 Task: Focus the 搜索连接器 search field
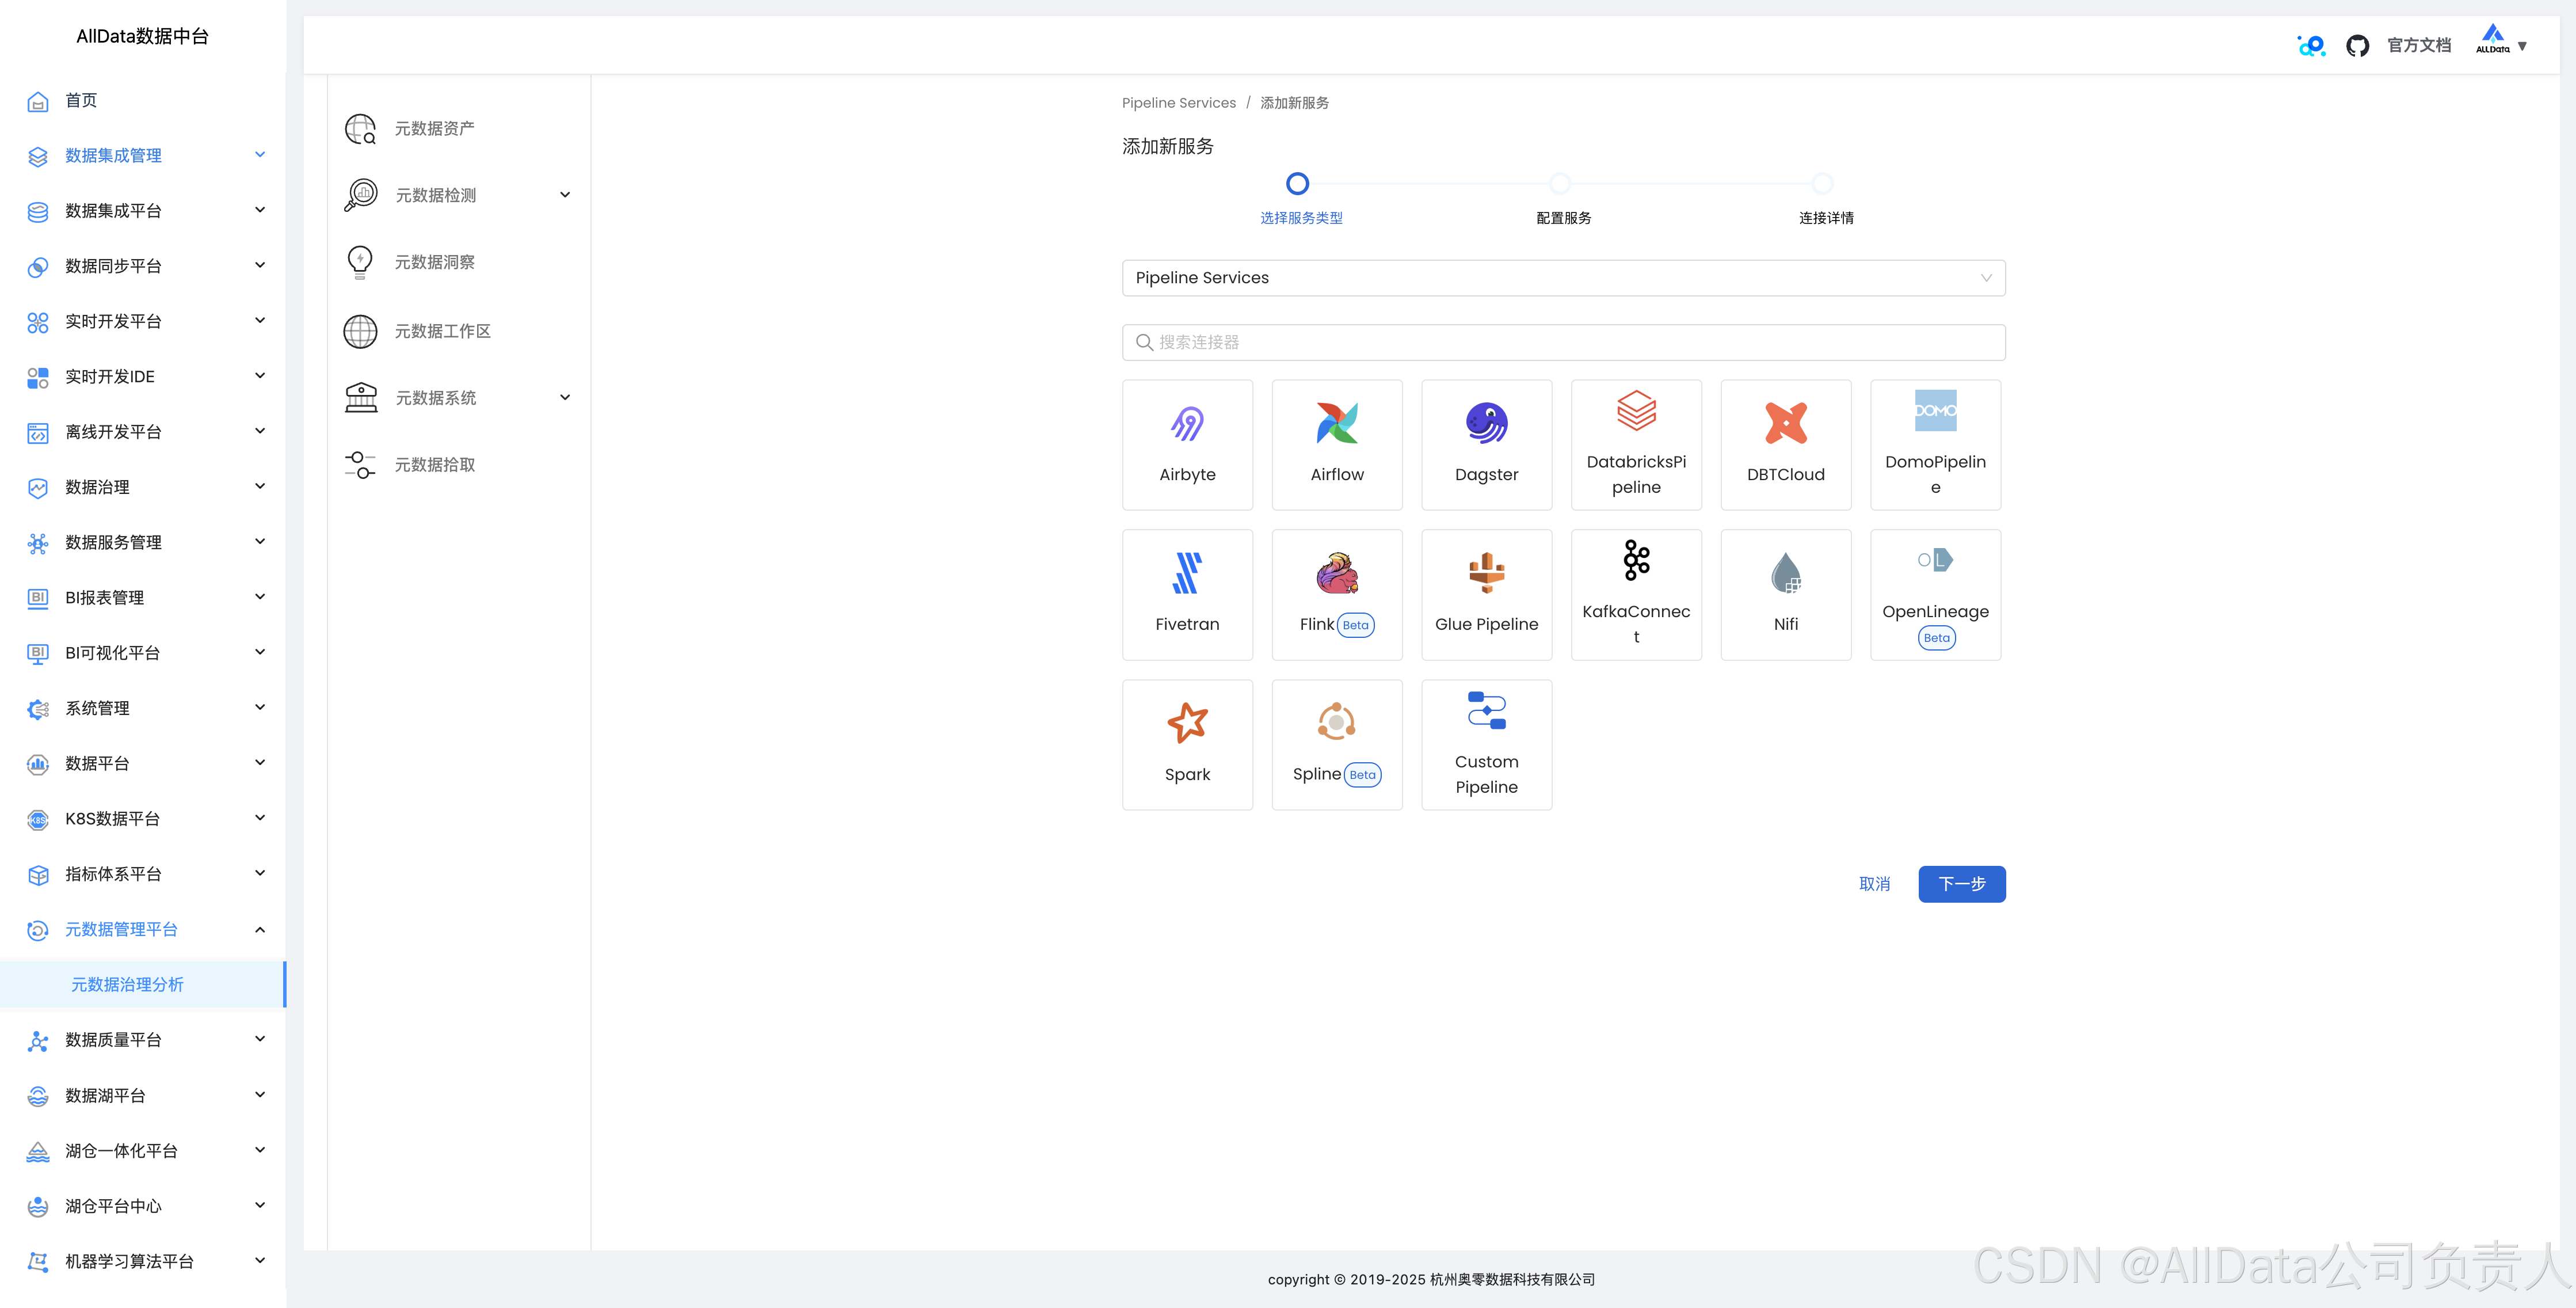[x=1563, y=342]
